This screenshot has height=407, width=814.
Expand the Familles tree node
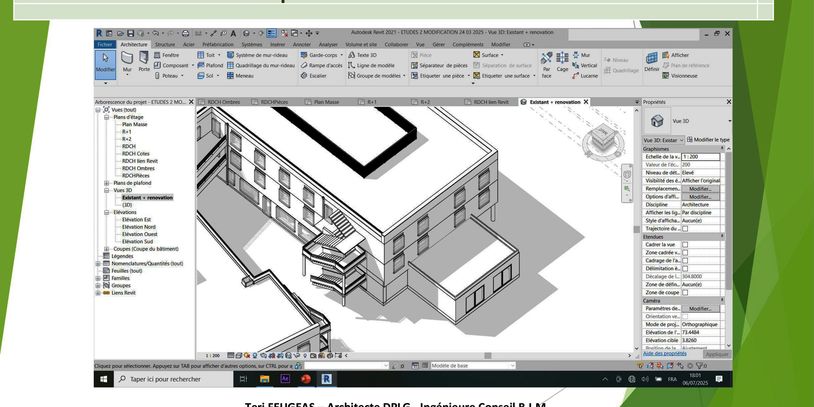tap(98, 278)
